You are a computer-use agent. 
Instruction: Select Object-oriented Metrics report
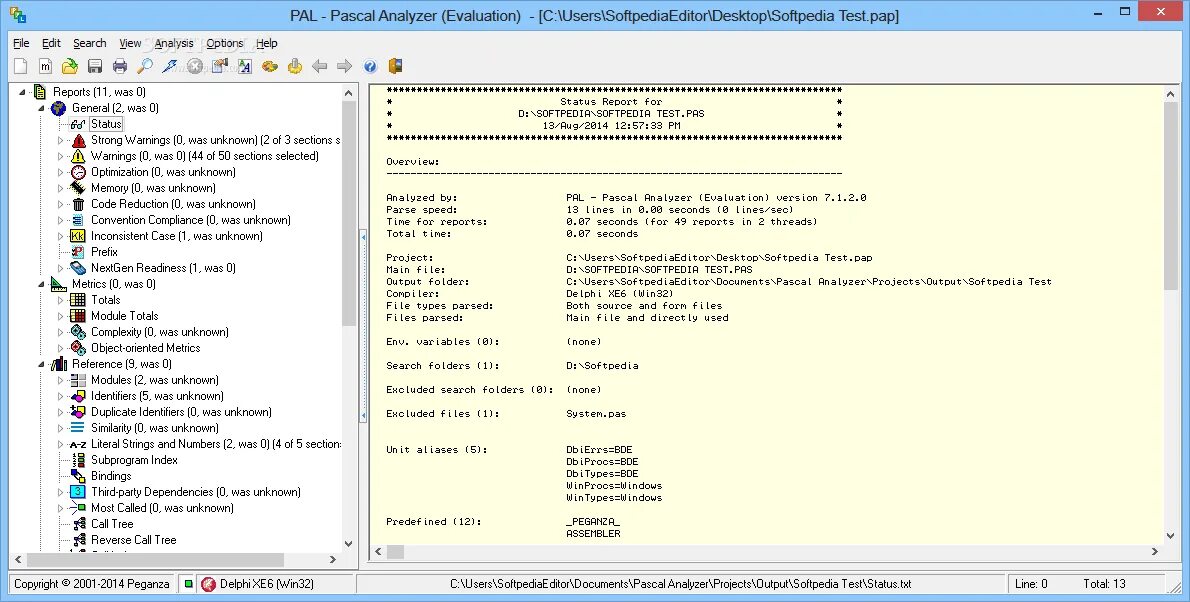[146, 348]
